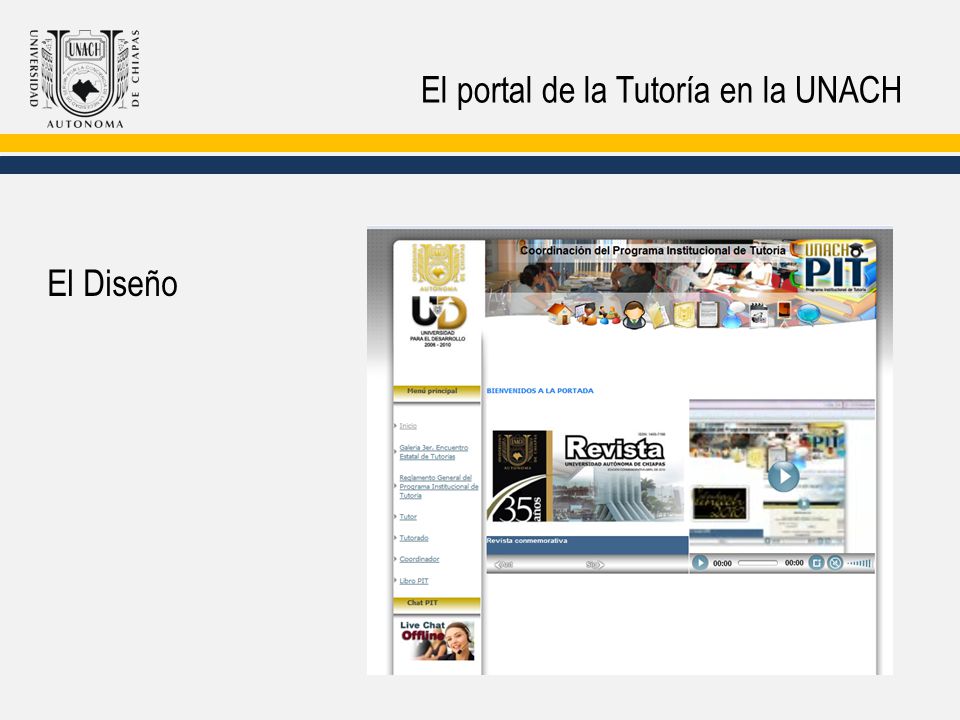Click the picture on easel gallery icon

click(784, 314)
